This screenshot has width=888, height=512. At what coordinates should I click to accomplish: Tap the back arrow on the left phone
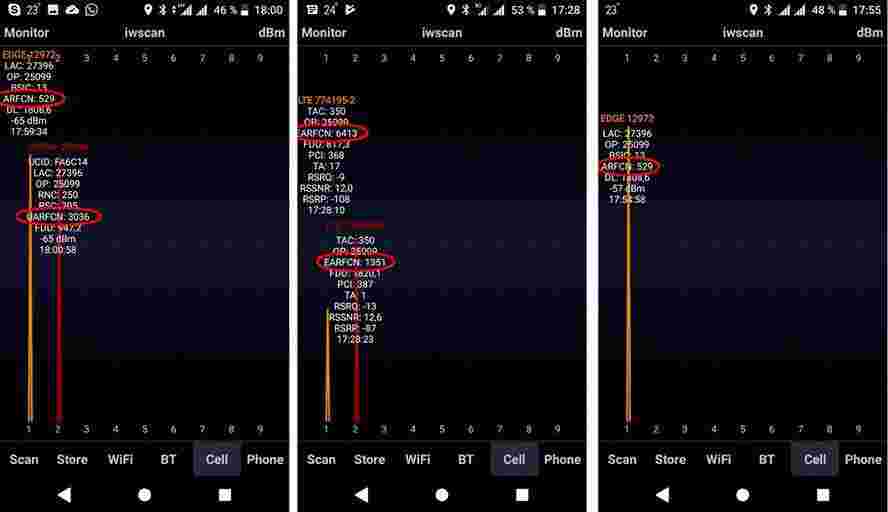click(64, 494)
